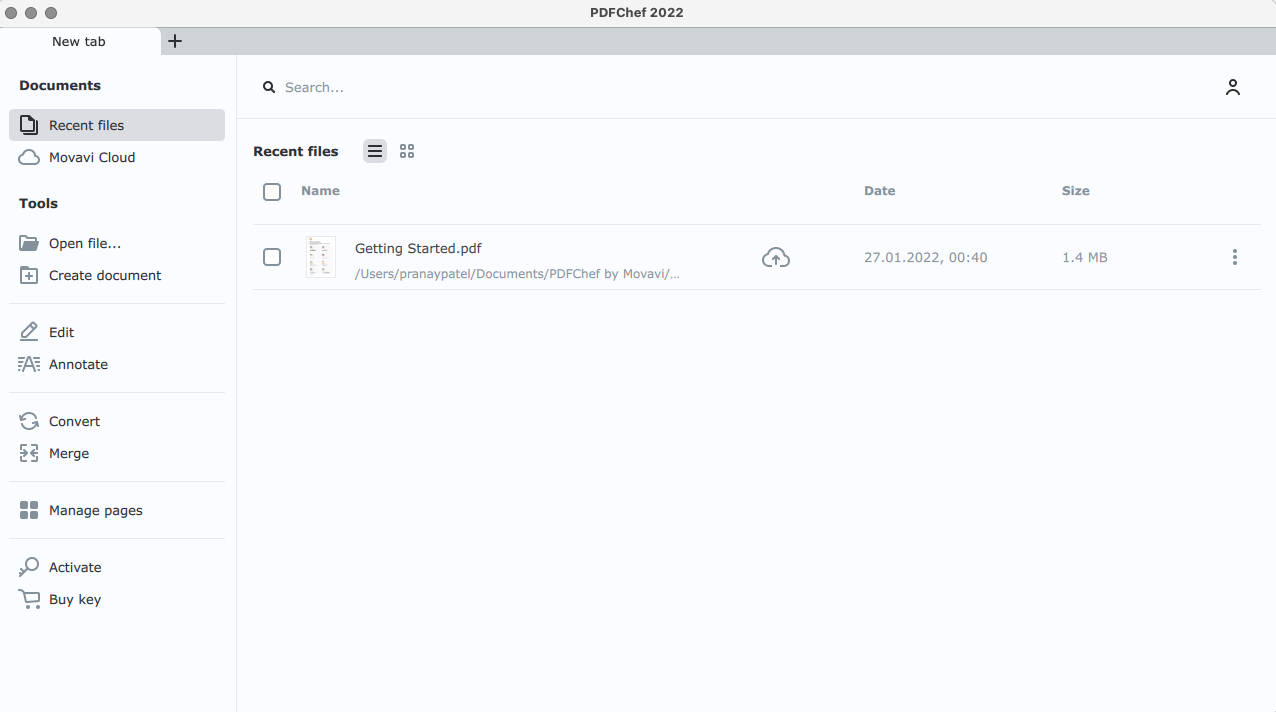Click the Recent files heading
The height and width of the screenshot is (712, 1276).
(296, 151)
